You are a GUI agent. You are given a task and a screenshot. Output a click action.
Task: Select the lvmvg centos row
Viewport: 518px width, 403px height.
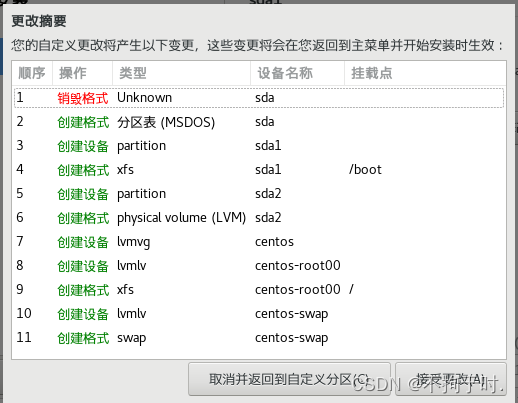[259, 242]
